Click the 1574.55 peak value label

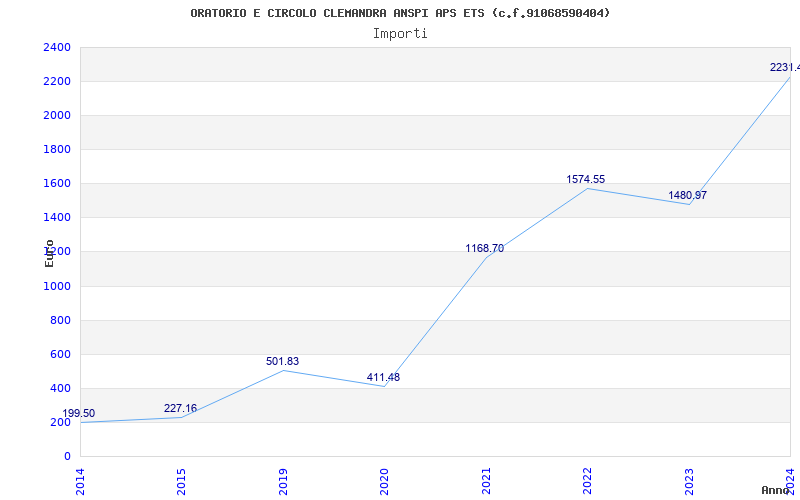click(x=585, y=179)
